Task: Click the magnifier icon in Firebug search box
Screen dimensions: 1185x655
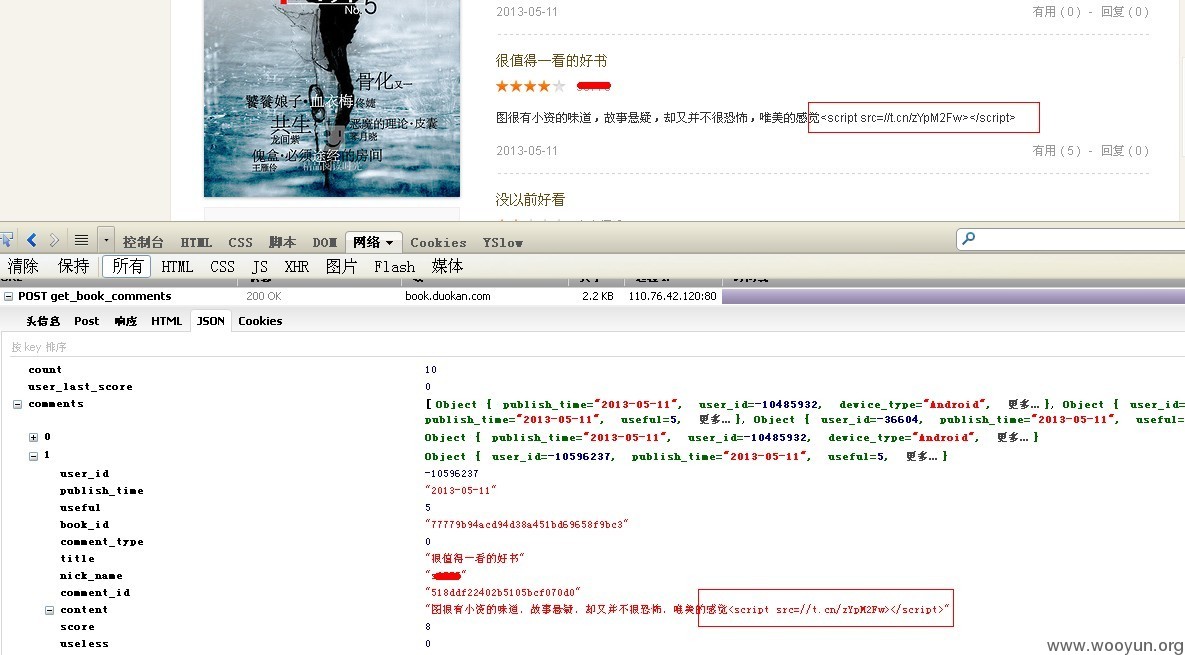Action: tap(969, 239)
